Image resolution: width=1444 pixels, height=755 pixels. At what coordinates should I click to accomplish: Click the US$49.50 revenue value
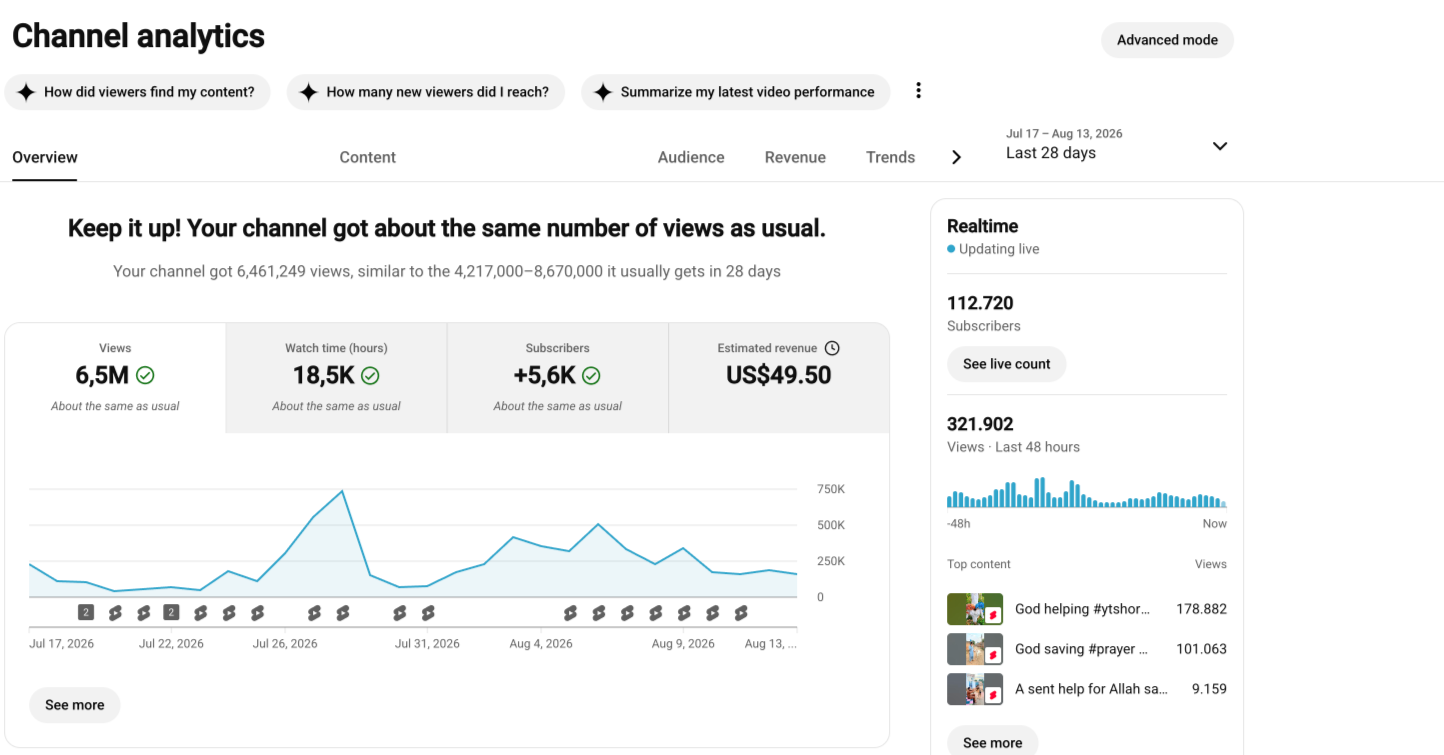point(779,375)
